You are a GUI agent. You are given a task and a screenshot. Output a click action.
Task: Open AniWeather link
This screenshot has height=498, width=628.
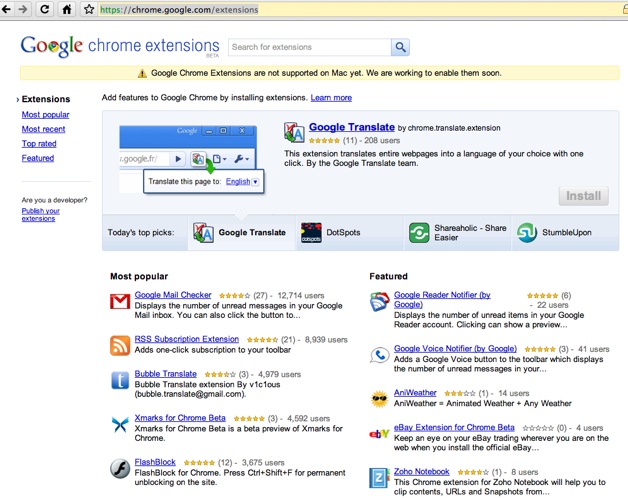[x=415, y=393]
